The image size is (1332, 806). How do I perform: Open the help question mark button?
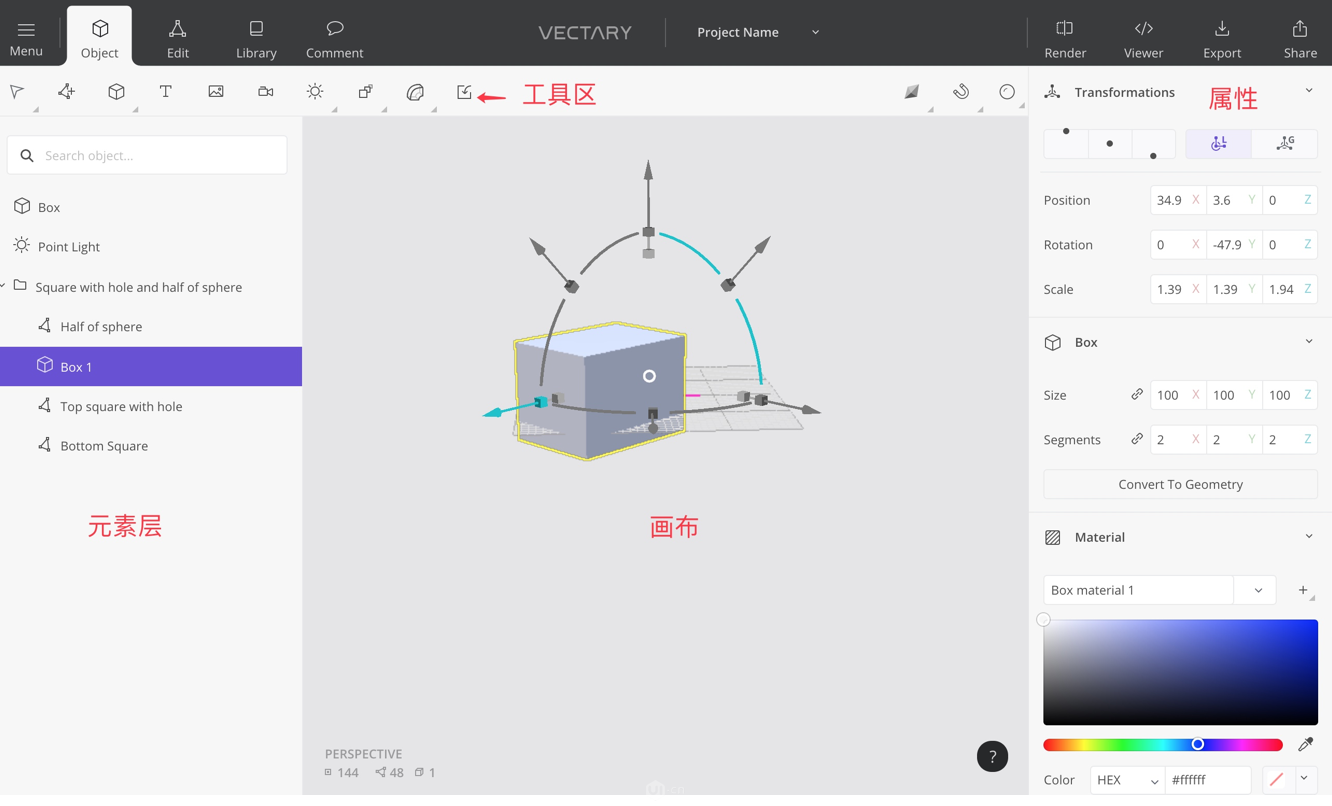(x=992, y=756)
